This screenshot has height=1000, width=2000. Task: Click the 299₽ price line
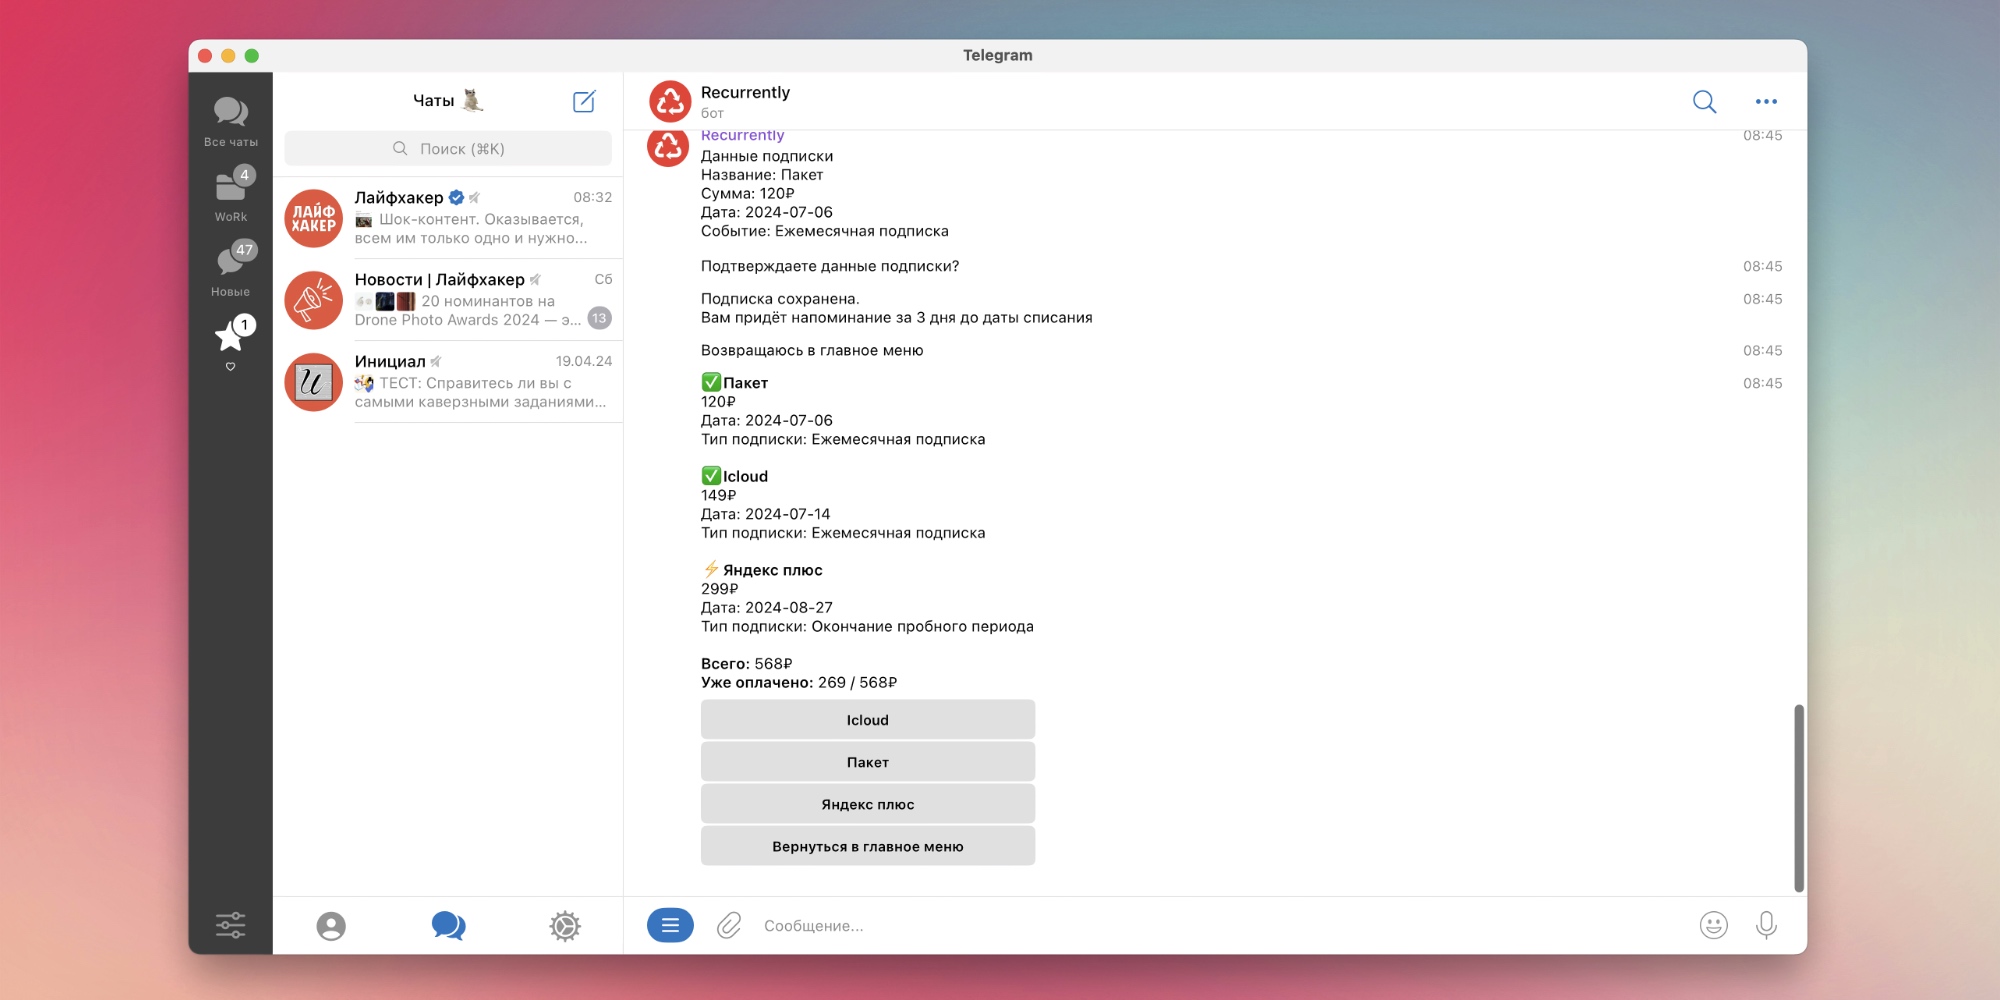(x=719, y=589)
